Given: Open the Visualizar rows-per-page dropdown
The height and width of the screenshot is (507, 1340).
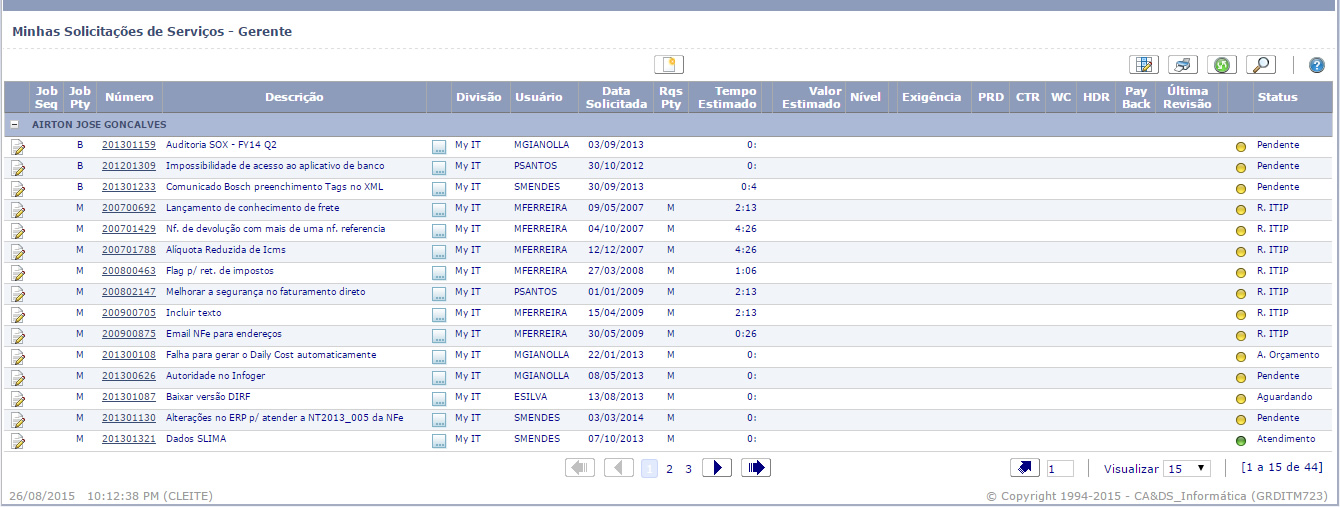Looking at the screenshot, I should click(x=1187, y=468).
